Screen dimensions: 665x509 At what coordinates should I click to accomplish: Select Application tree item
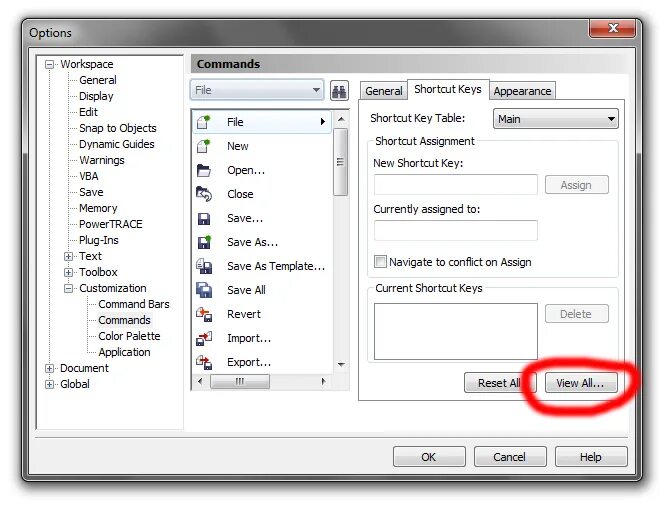pos(124,352)
